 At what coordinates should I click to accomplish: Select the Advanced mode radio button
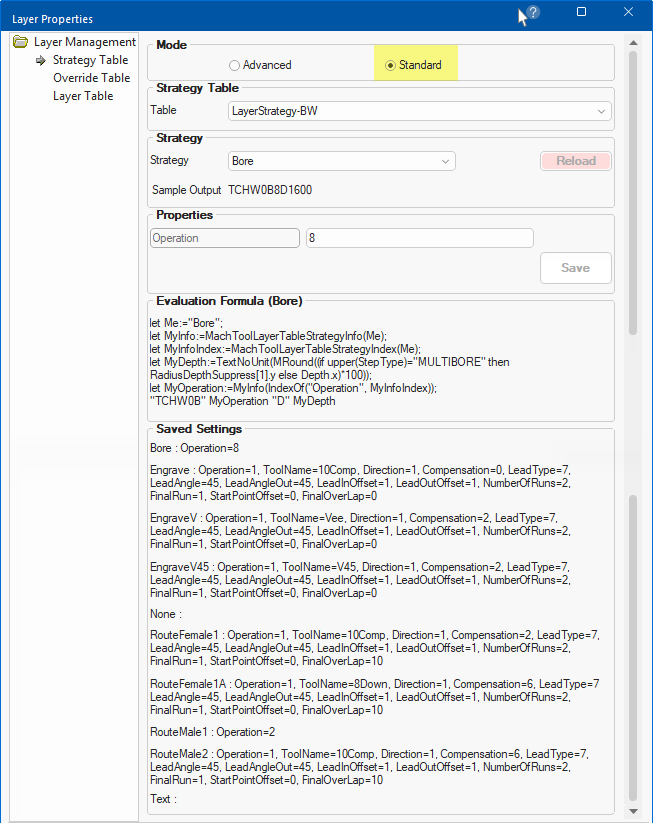234,65
